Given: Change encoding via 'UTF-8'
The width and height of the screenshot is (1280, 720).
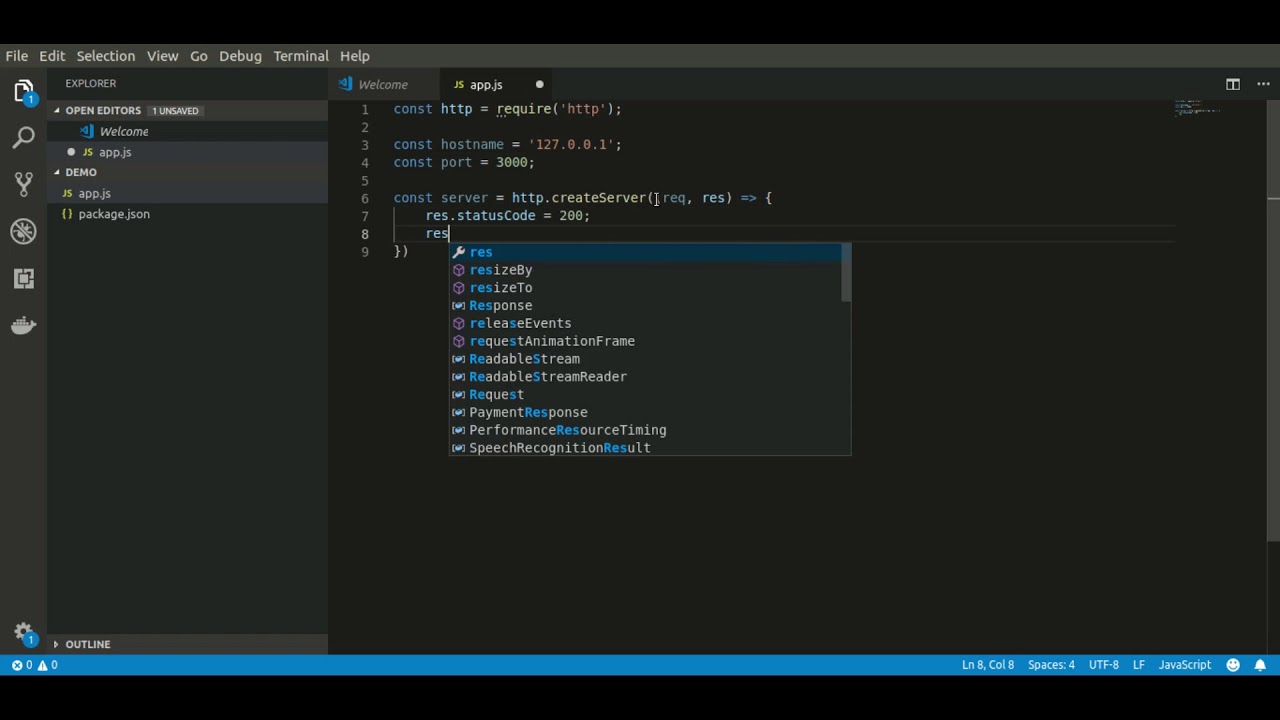Looking at the screenshot, I should (1103, 665).
